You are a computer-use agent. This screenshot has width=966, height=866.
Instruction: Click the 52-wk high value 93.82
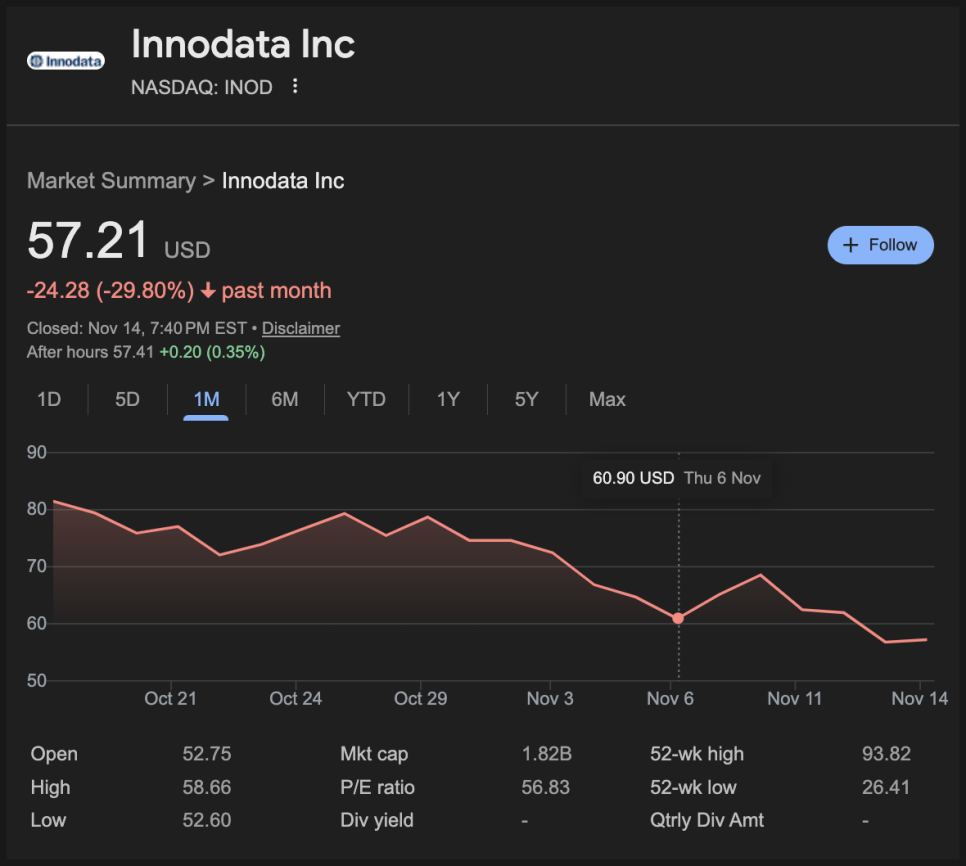pyautogui.click(x=886, y=754)
